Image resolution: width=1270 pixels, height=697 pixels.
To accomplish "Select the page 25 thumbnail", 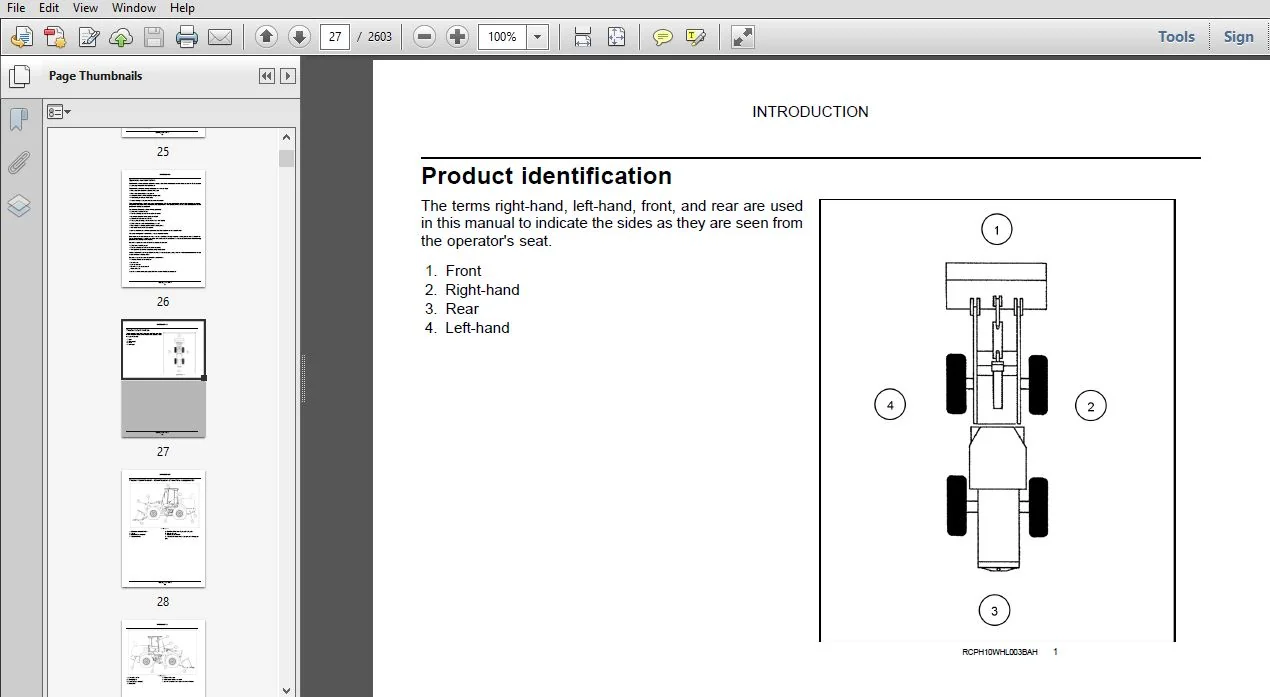I will (x=163, y=133).
